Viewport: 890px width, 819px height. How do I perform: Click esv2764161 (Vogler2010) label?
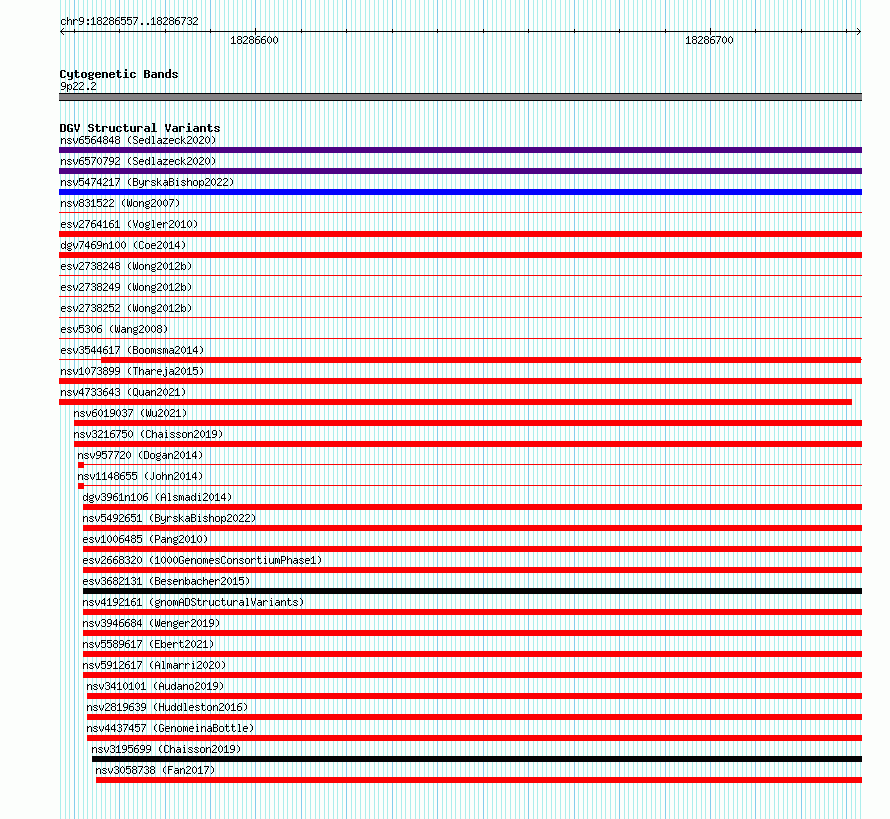click(x=129, y=224)
